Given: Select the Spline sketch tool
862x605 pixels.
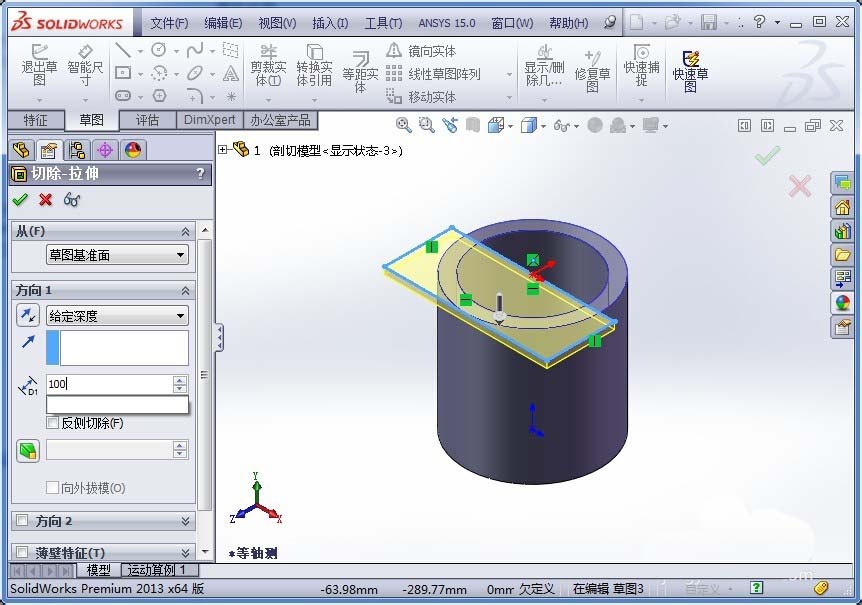Looking at the screenshot, I should 195,51.
